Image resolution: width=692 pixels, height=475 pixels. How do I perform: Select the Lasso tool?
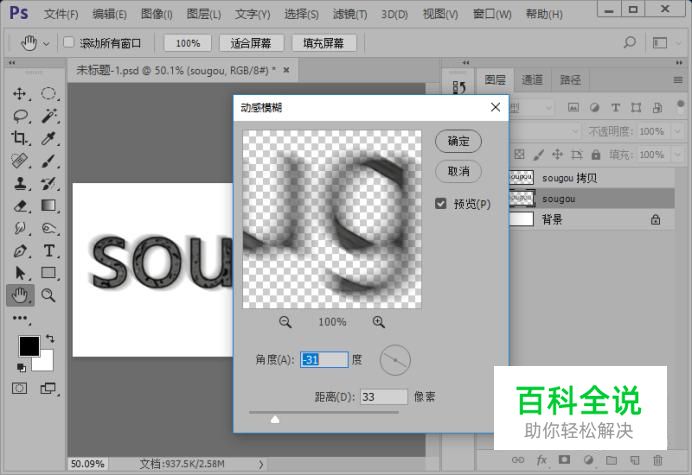point(20,116)
